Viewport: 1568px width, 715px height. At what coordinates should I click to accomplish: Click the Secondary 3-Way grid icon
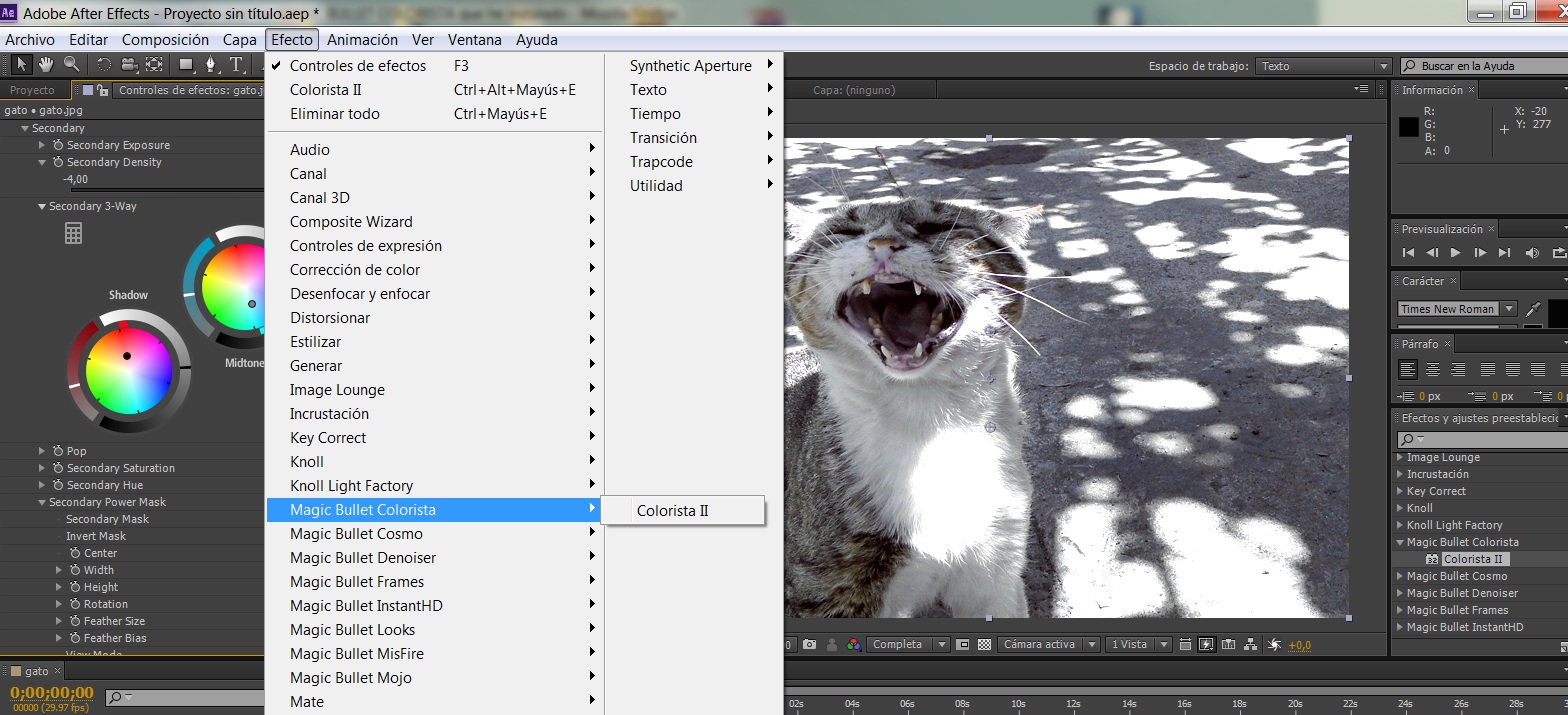73,233
